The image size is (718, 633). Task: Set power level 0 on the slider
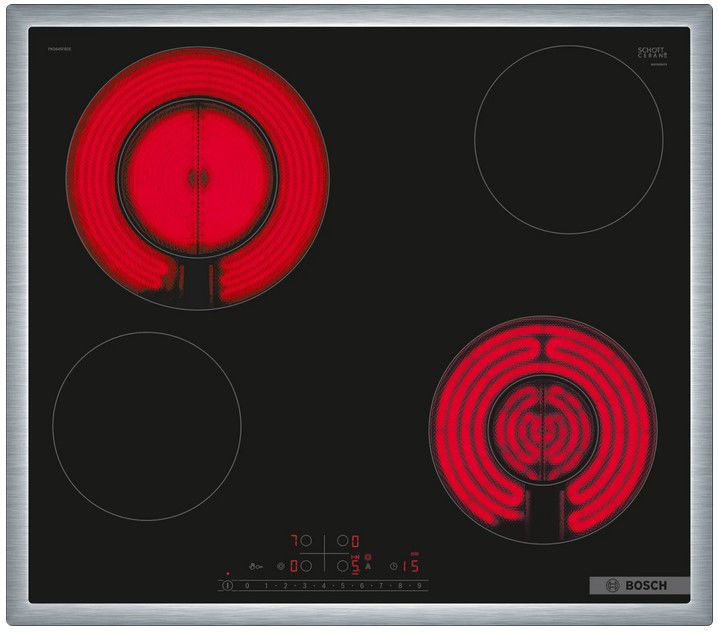tap(247, 585)
